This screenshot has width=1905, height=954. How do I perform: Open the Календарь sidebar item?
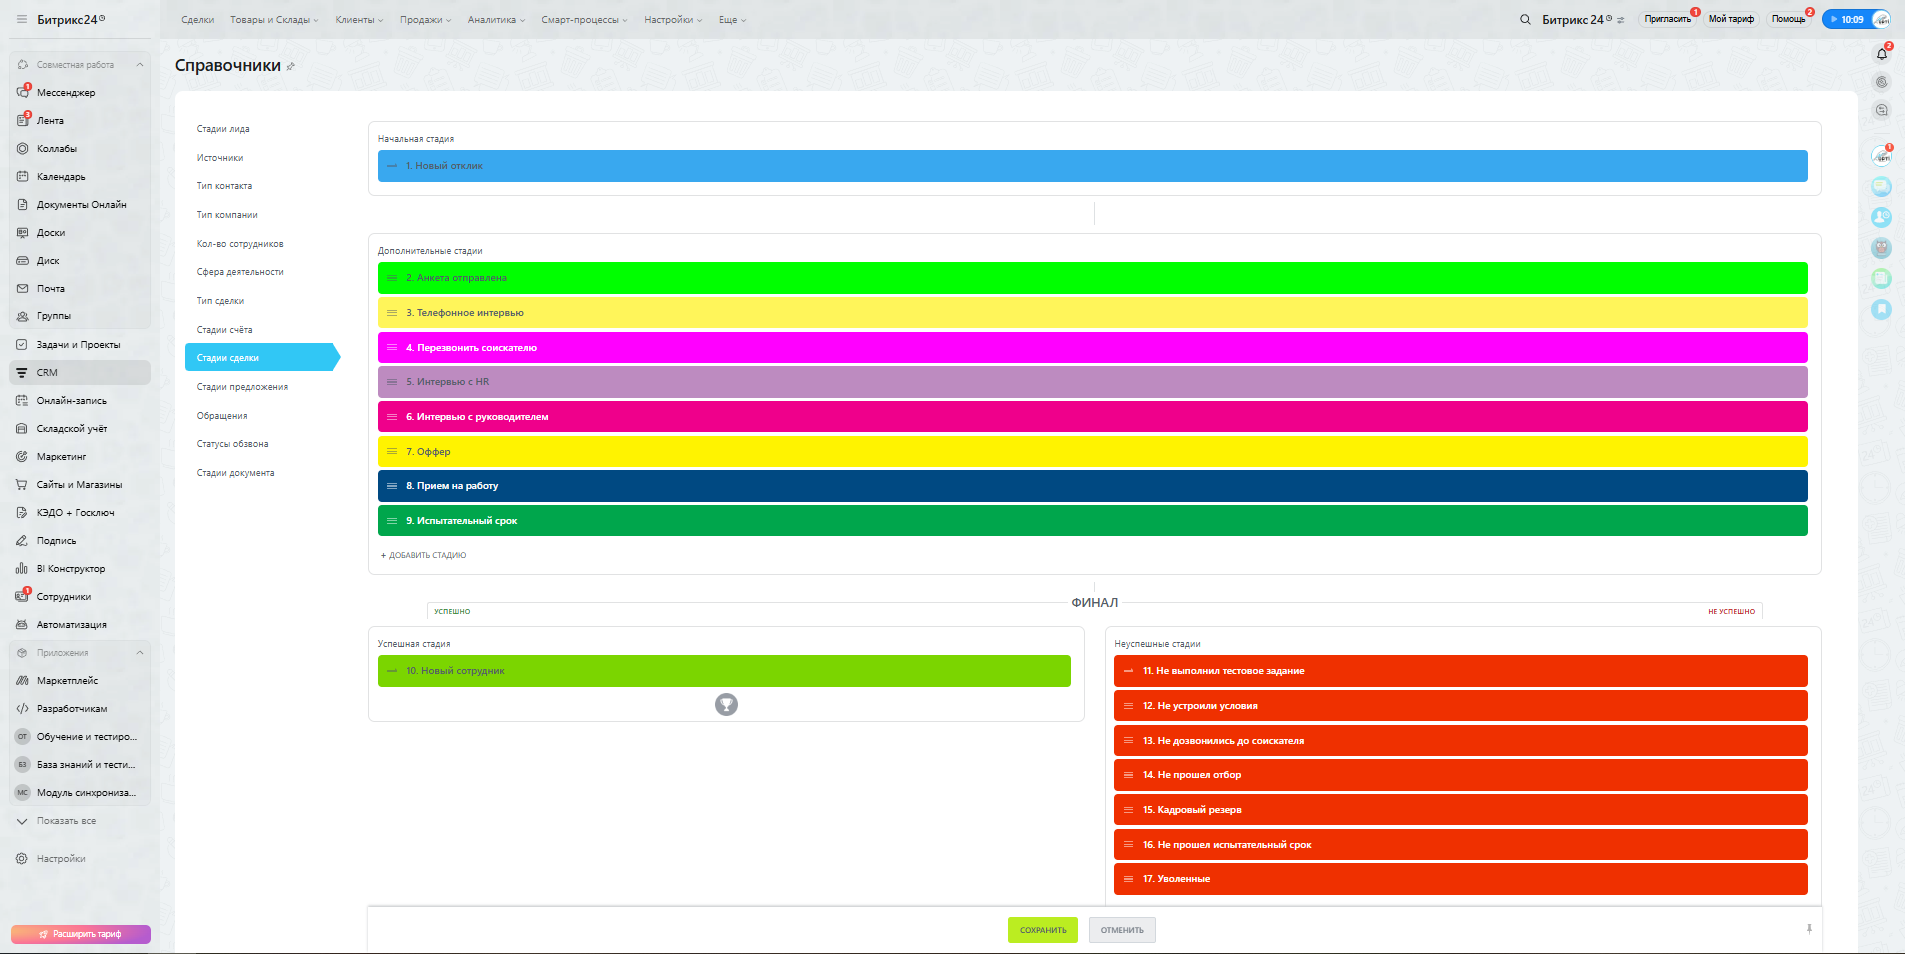click(x=61, y=177)
